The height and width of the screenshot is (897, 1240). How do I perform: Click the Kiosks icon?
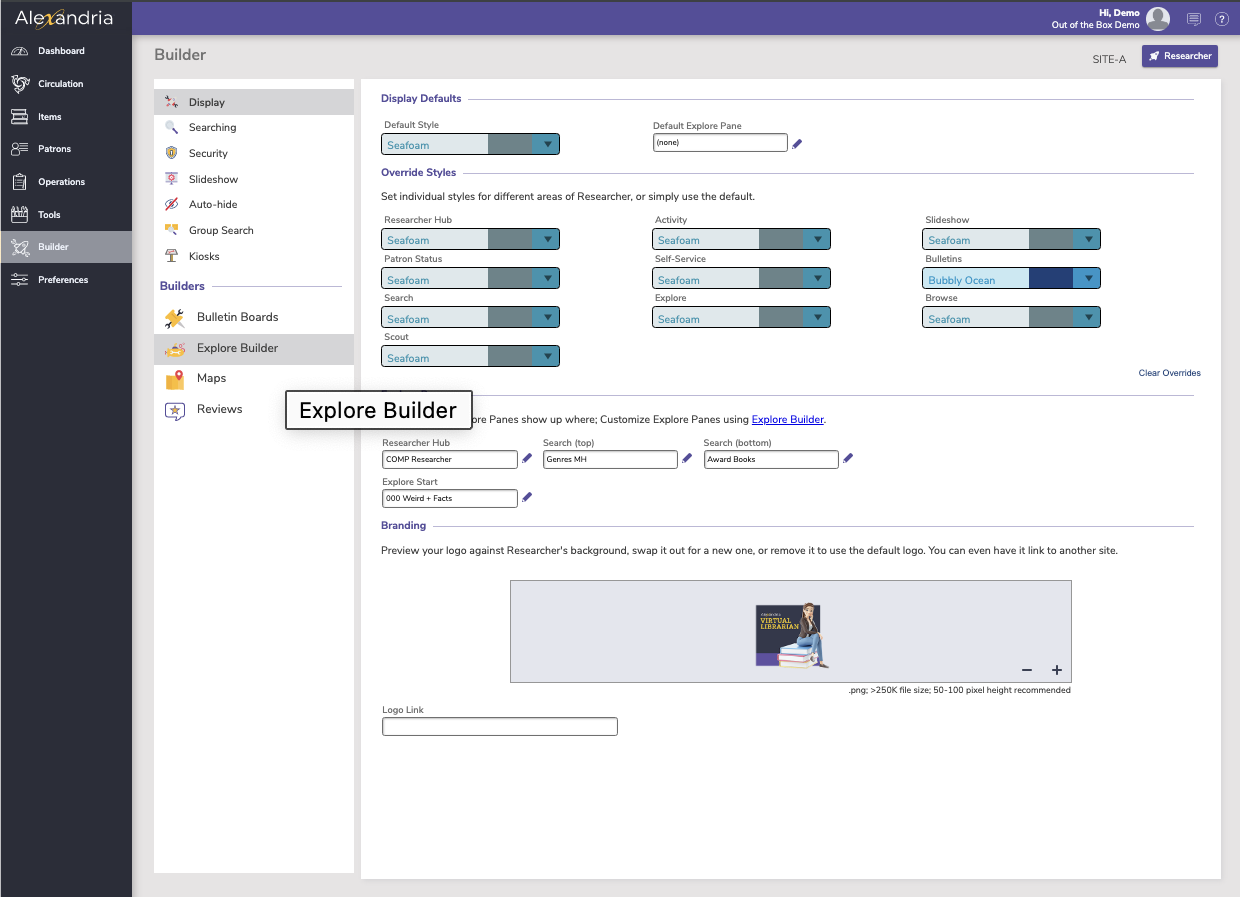point(171,256)
